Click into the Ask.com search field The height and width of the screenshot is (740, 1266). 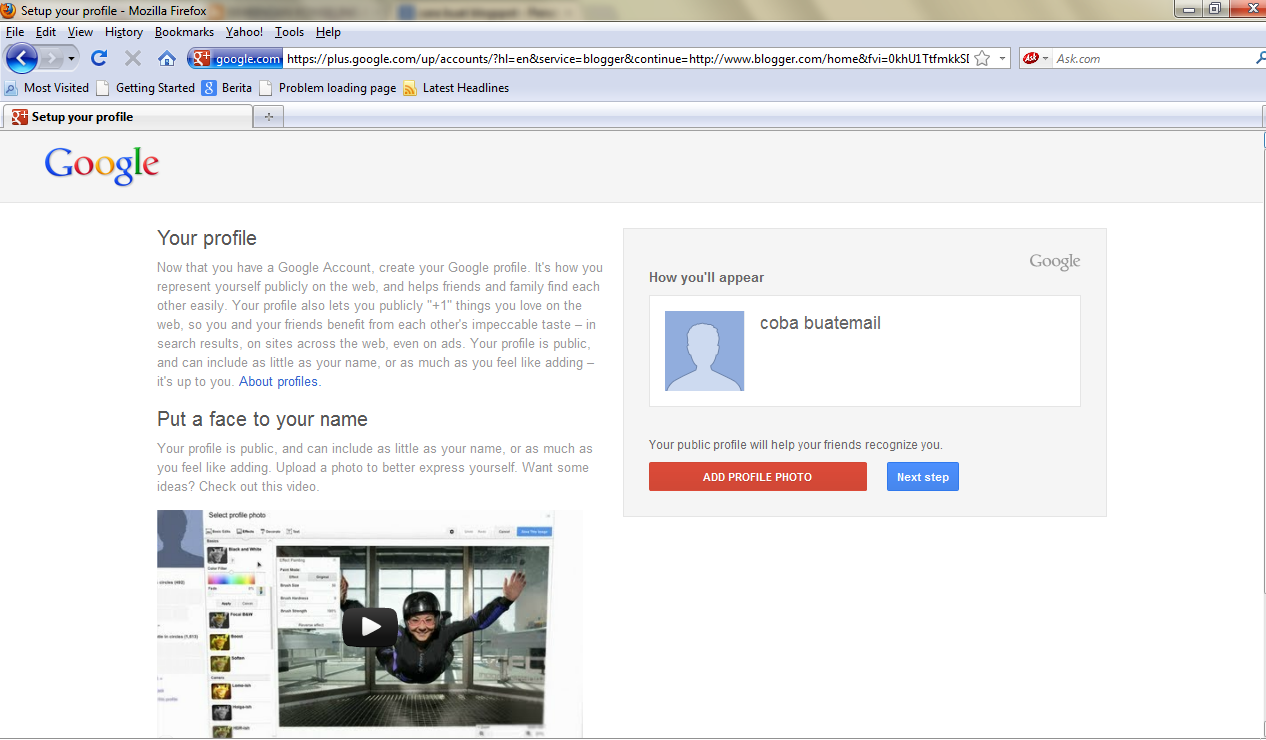1152,58
